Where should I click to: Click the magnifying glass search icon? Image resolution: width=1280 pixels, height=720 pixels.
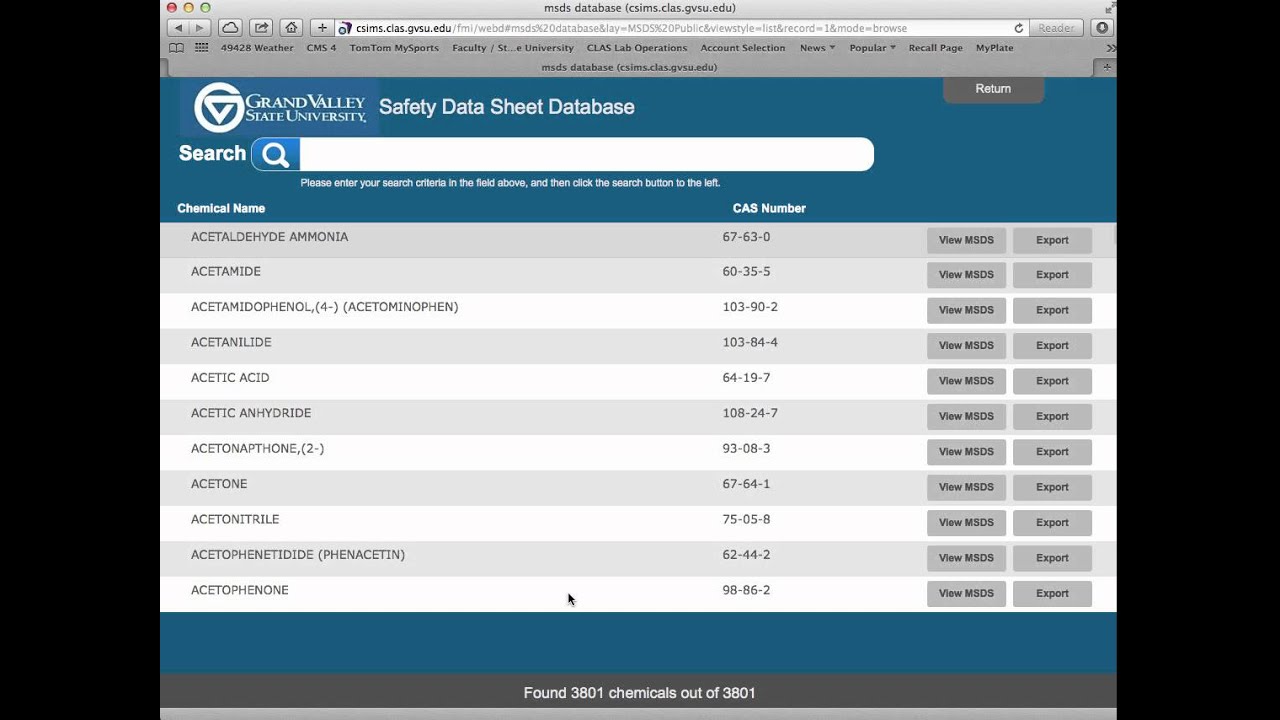(x=276, y=154)
